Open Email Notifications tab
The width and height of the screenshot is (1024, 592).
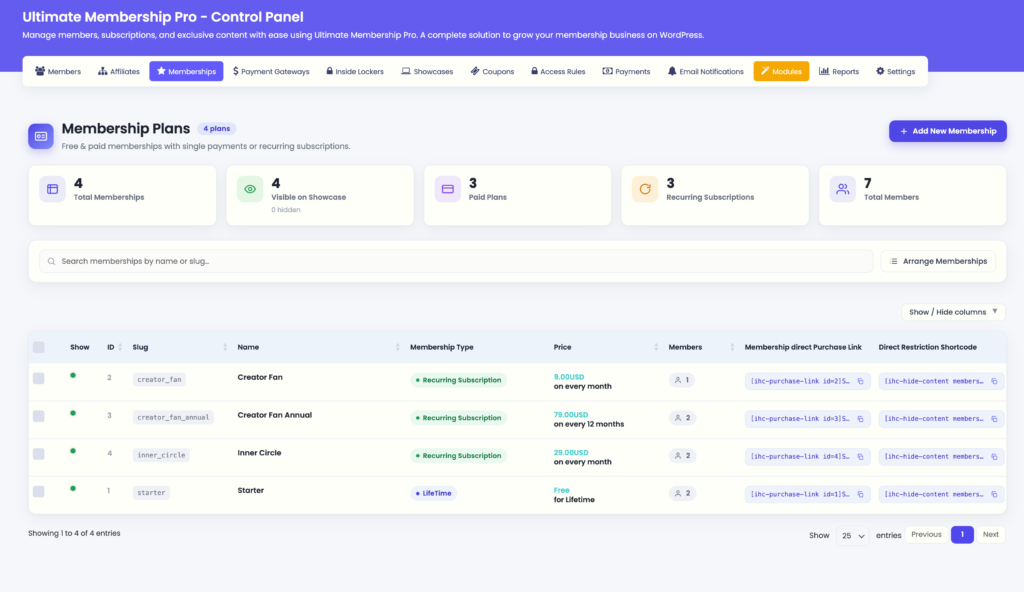(x=705, y=71)
